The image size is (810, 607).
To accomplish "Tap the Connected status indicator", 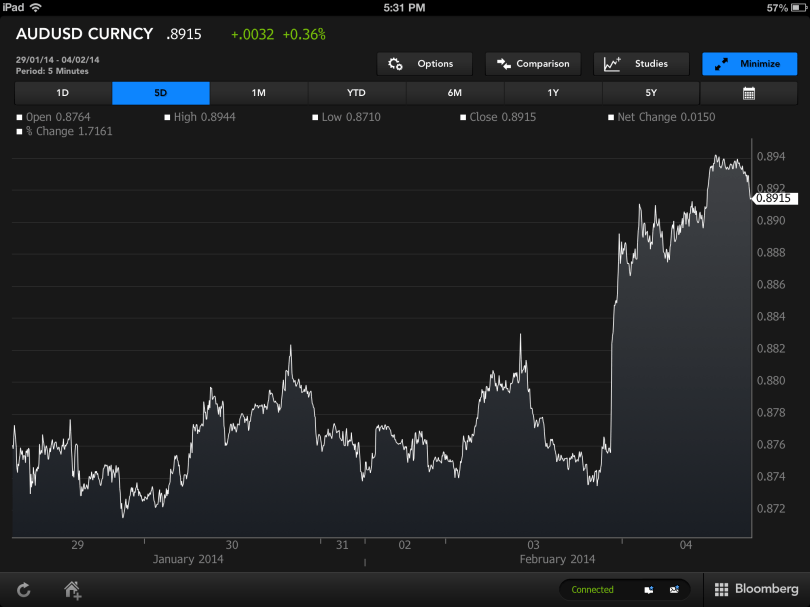I will tap(592, 590).
